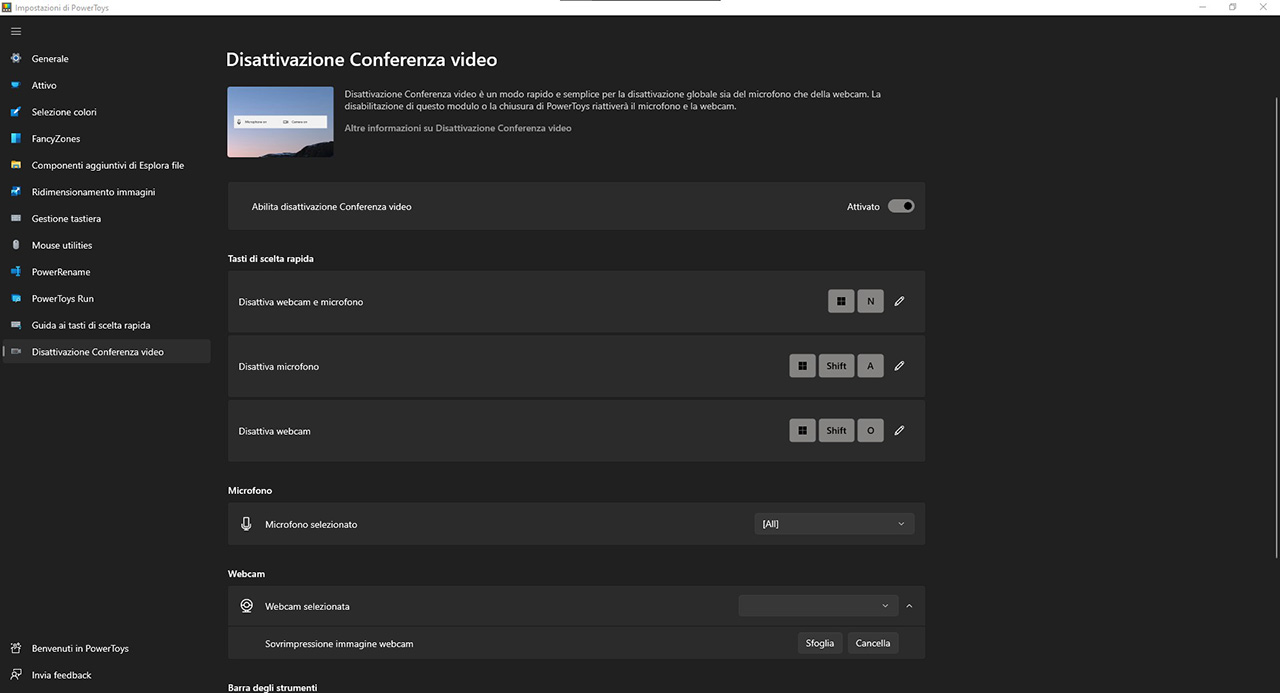
Task: Click the Sfoglia button for webcam overlay image
Action: click(x=820, y=643)
